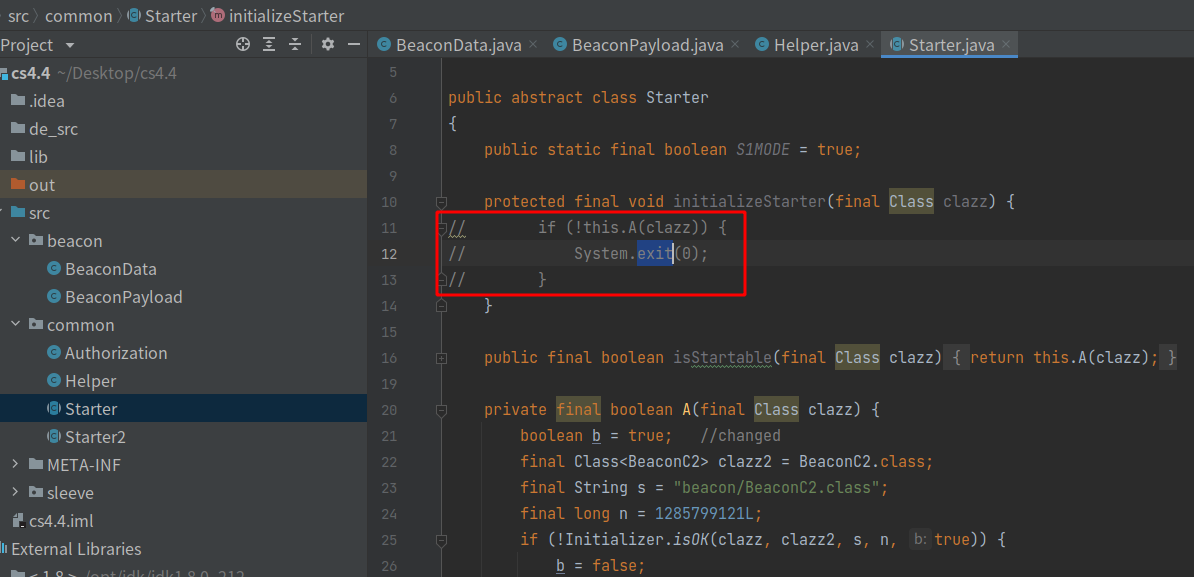The height and width of the screenshot is (577, 1194).
Task: Click the initializeStarter breadcrumb
Action: coord(286,15)
